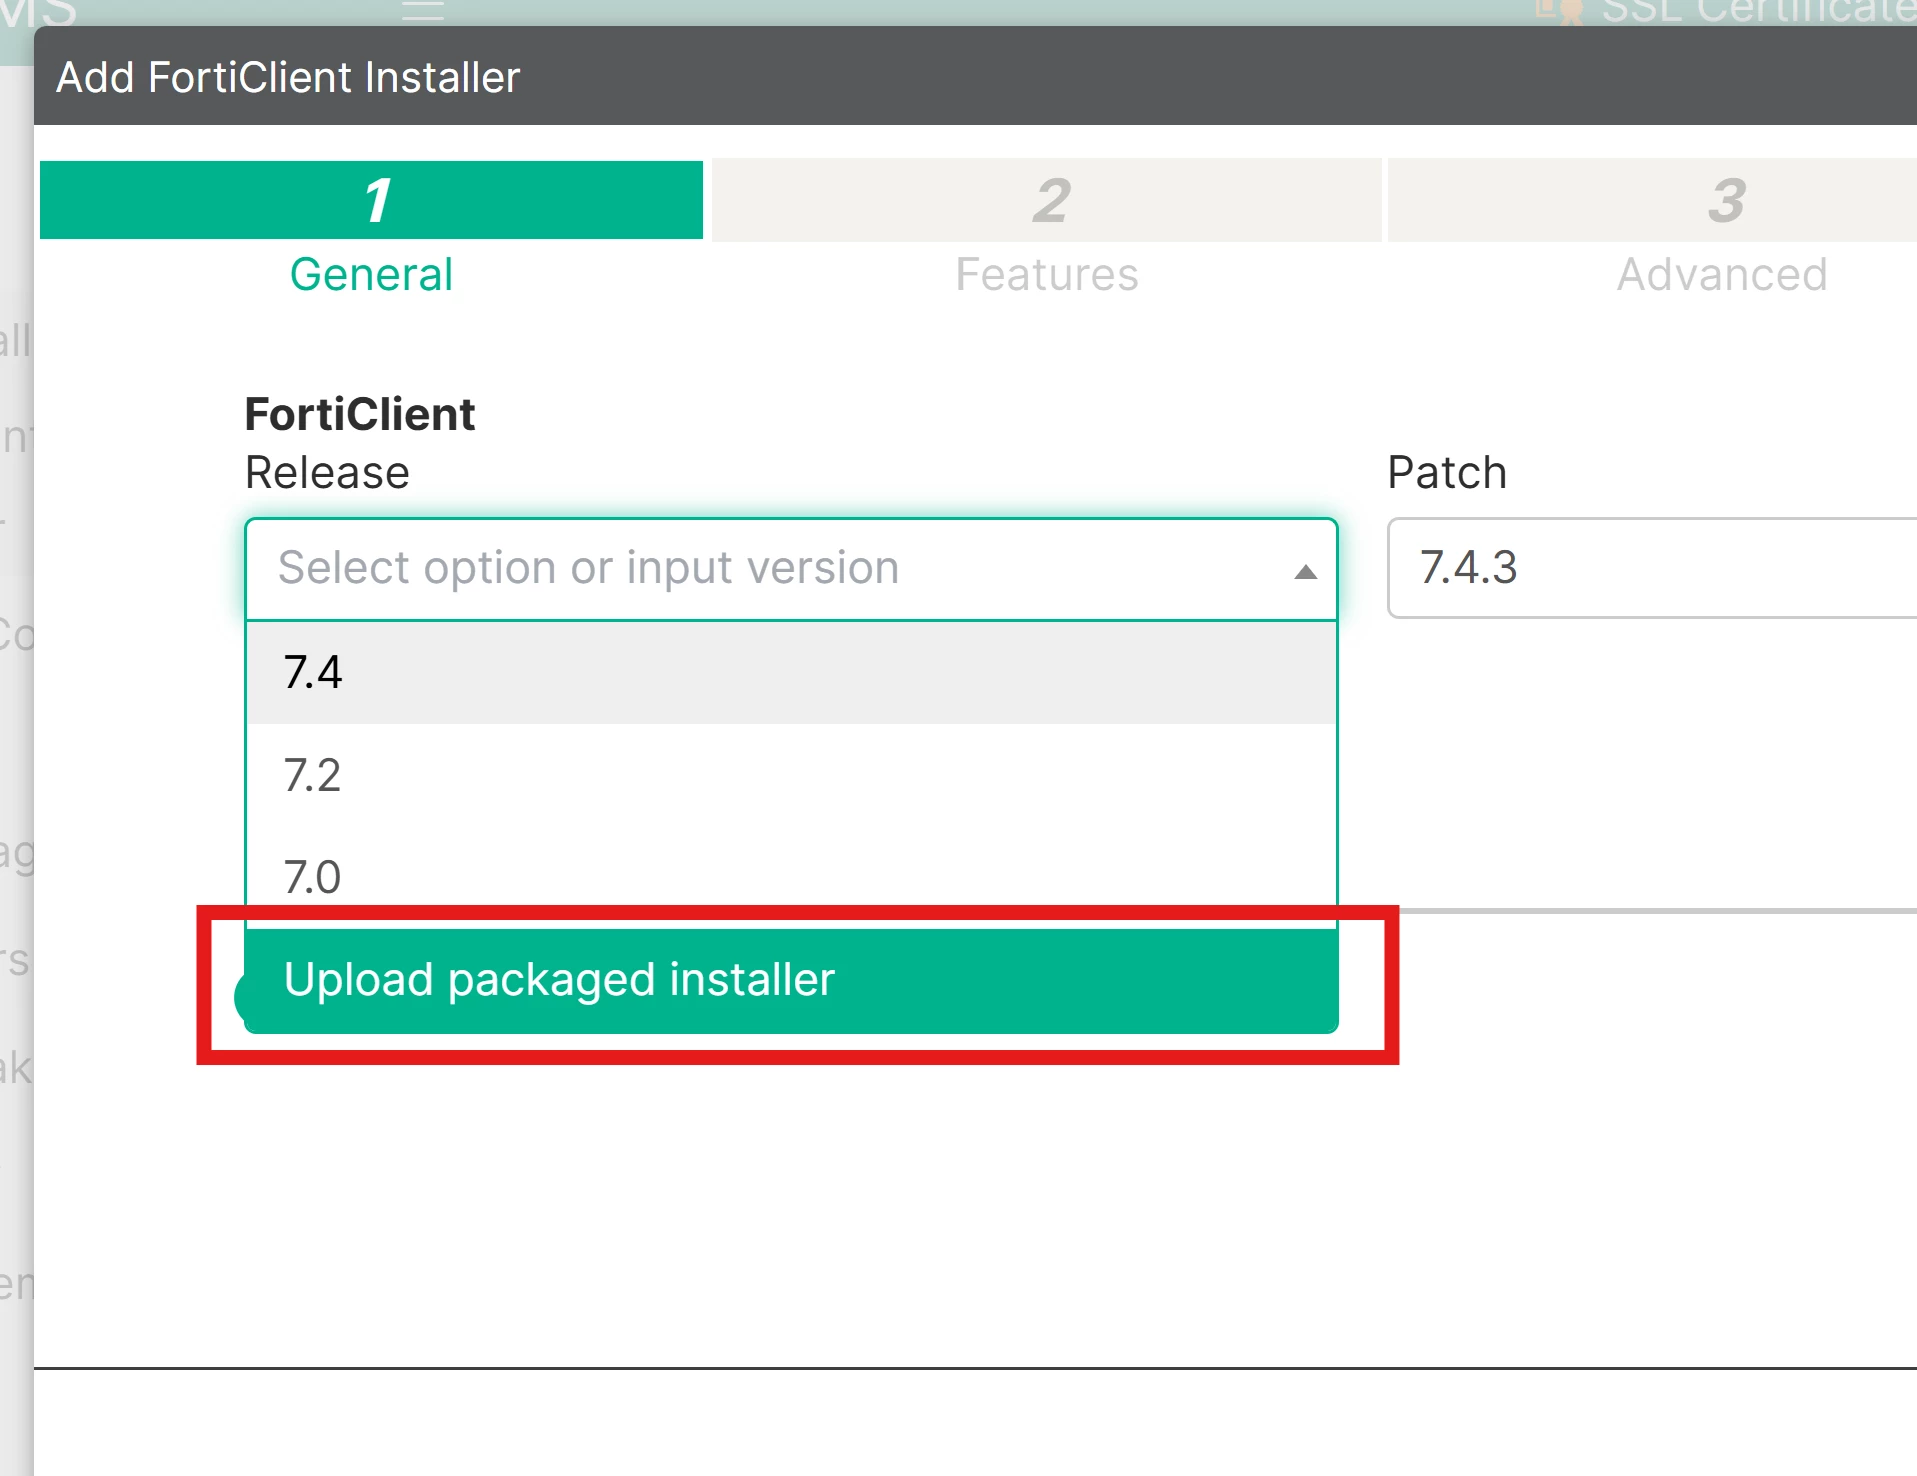1917x1476 pixels.
Task: Choose Upload packaged installer option
Action: coord(791,980)
